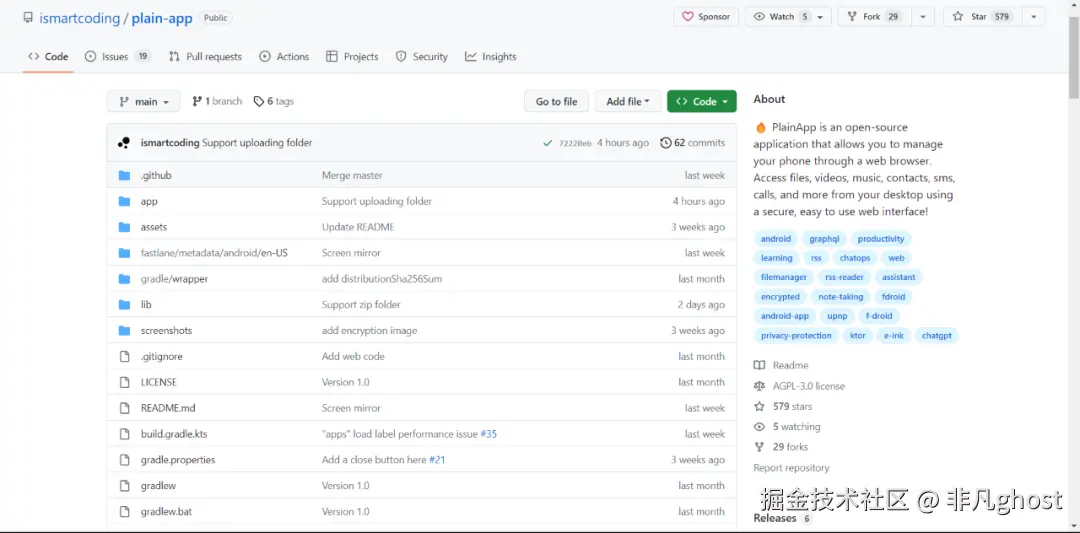This screenshot has width=1080, height=533.
Task: Switch to the Code tab
Action: click(x=48, y=56)
